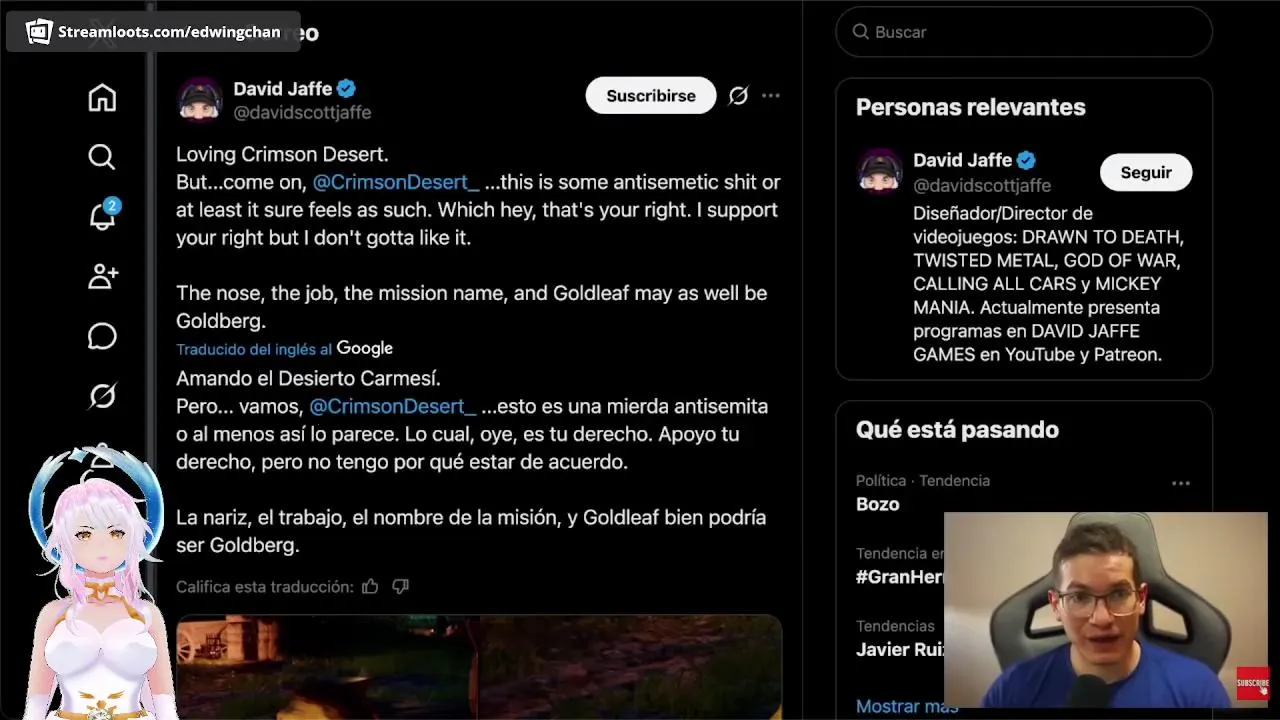Click David Jaffe's avatar in the post
Viewport: 1280px width, 720px height.
[x=199, y=100]
